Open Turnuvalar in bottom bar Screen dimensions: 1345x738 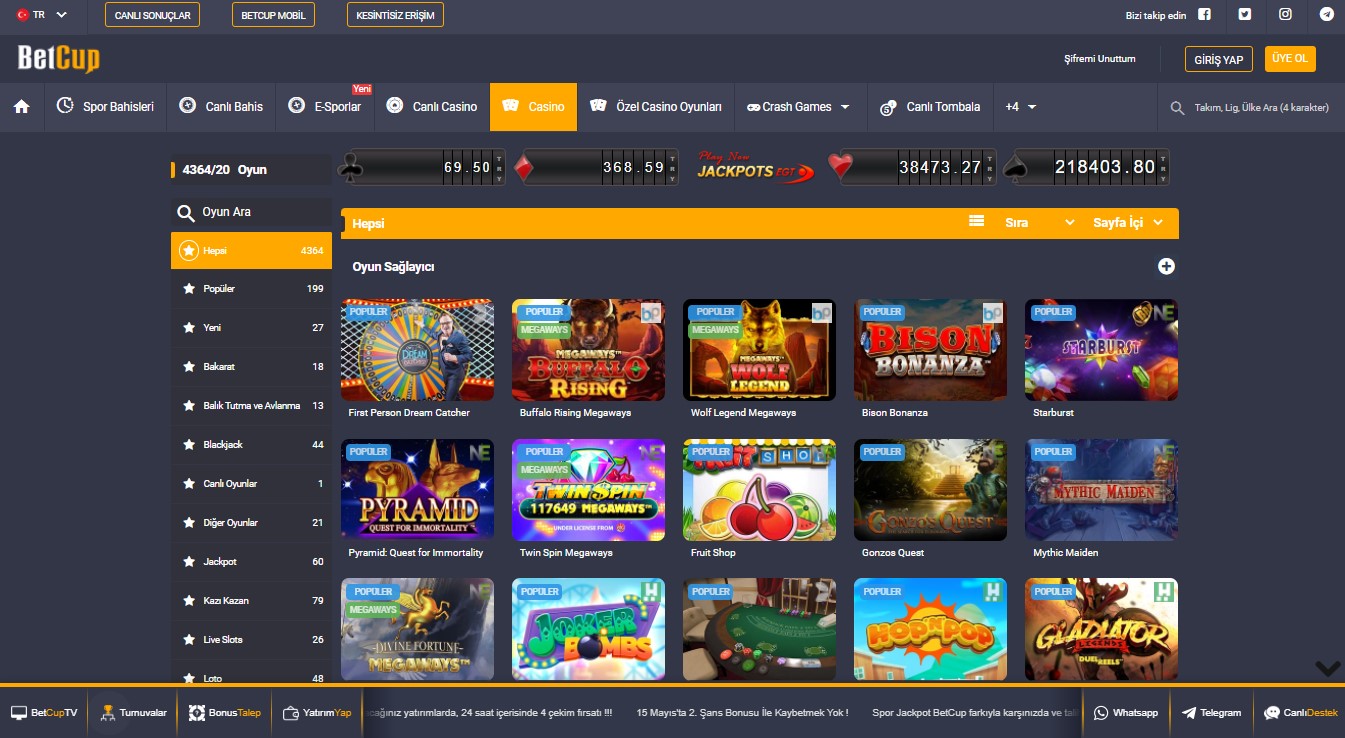pos(133,713)
